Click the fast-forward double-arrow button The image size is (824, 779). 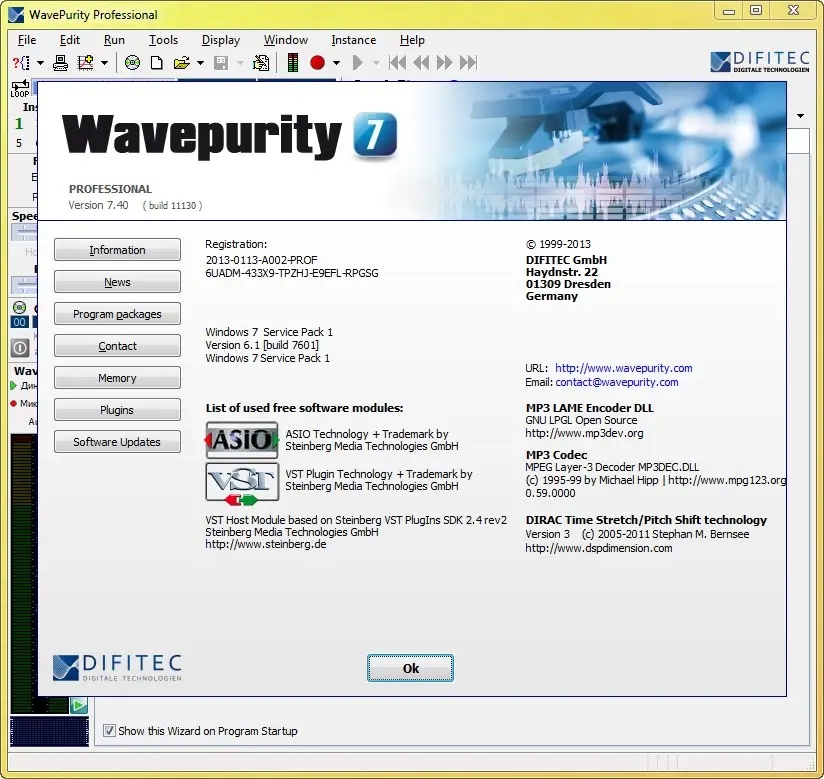click(445, 63)
